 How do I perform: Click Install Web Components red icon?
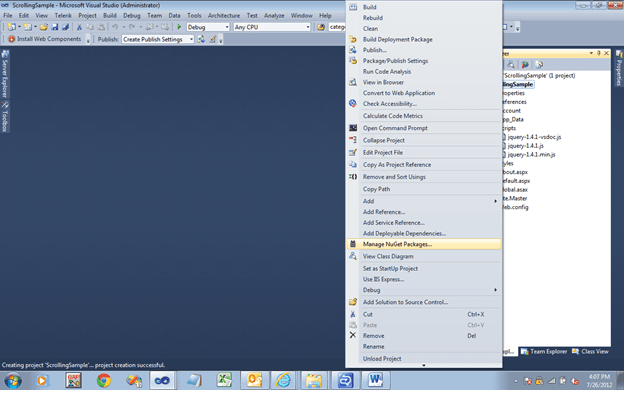click(x=11, y=39)
